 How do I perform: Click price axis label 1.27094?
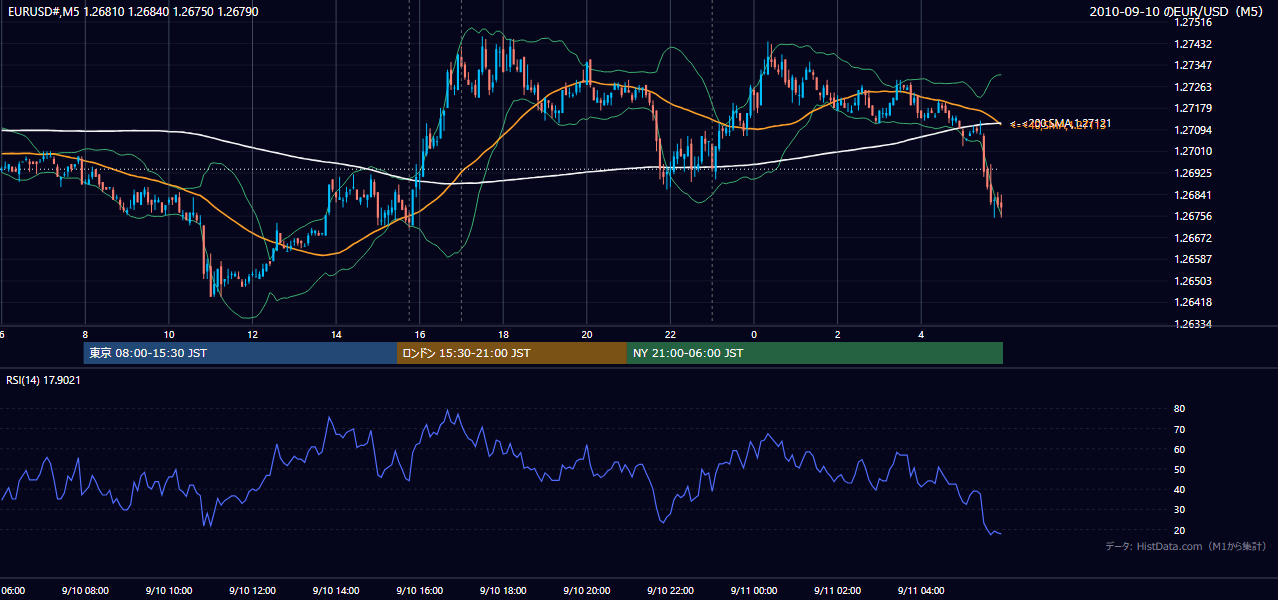pos(1194,130)
